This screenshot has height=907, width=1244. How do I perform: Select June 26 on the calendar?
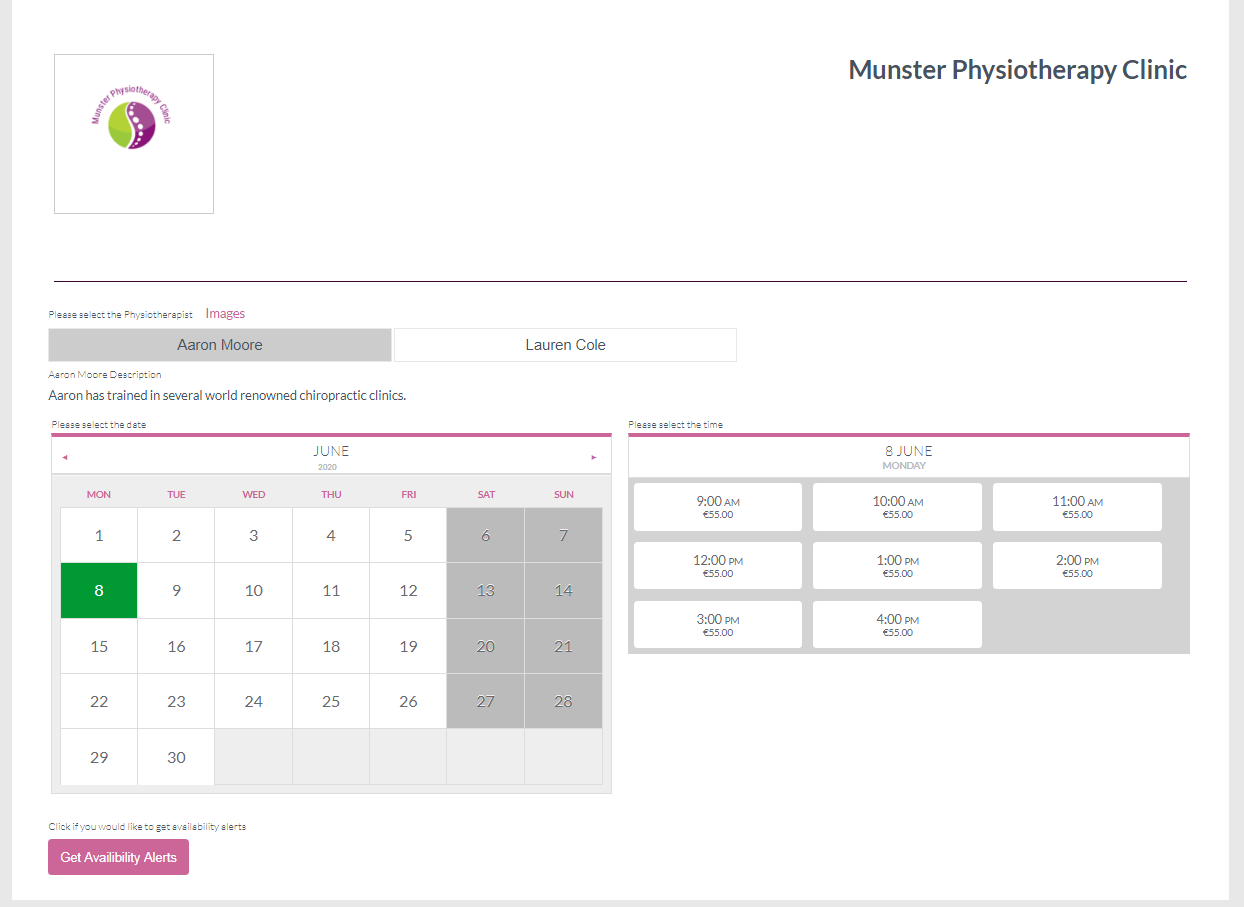pos(408,701)
